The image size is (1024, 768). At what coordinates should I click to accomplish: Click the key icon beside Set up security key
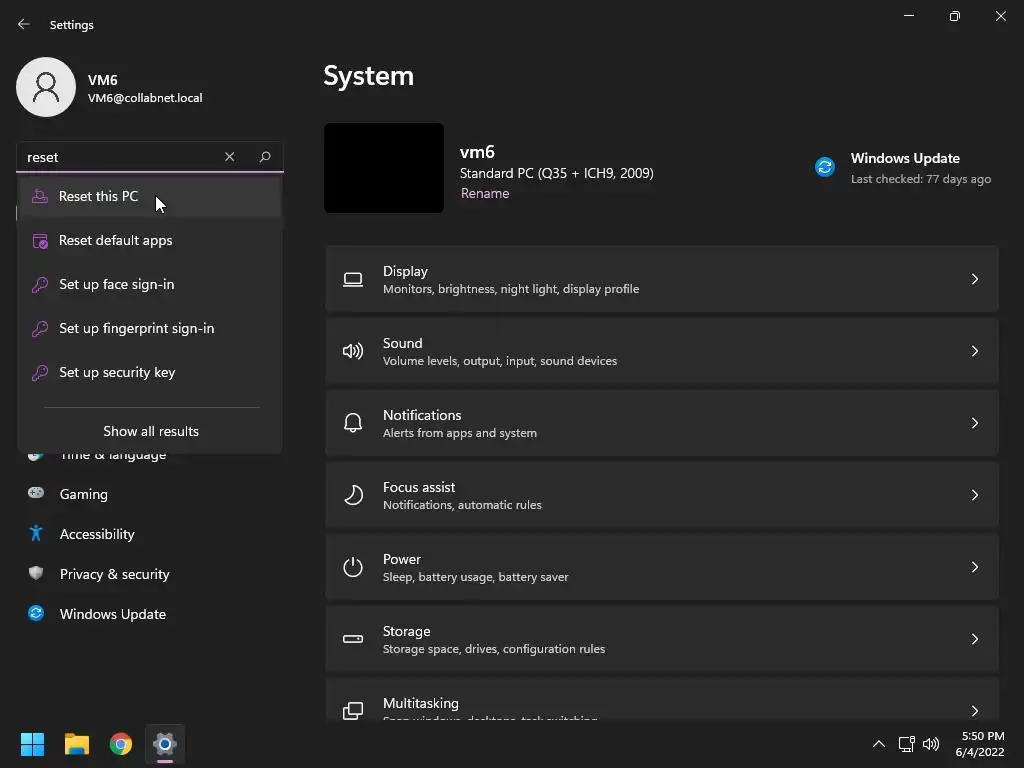tap(40, 372)
